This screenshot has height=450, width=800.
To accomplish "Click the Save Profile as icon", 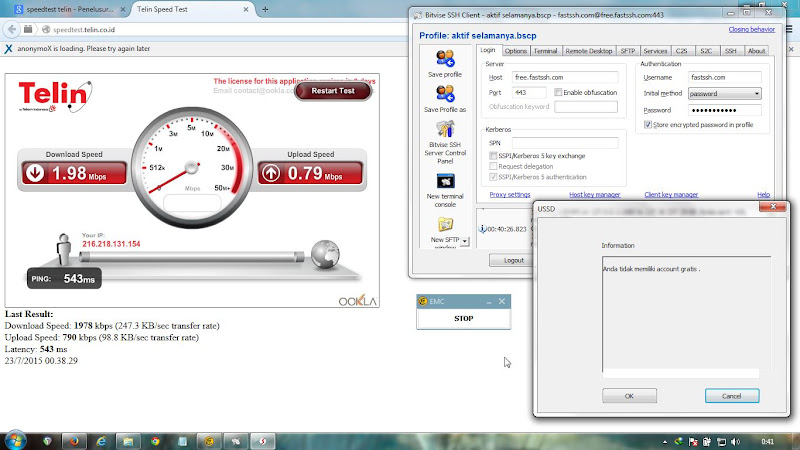I will click(445, 98).
